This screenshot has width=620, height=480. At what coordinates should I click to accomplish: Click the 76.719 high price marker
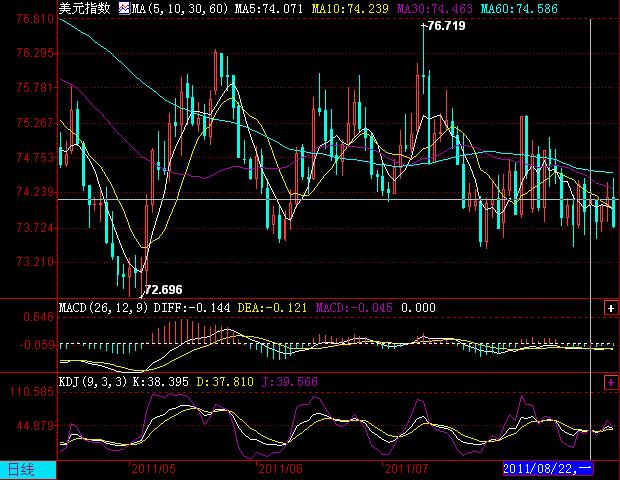[x=446, y=26]
